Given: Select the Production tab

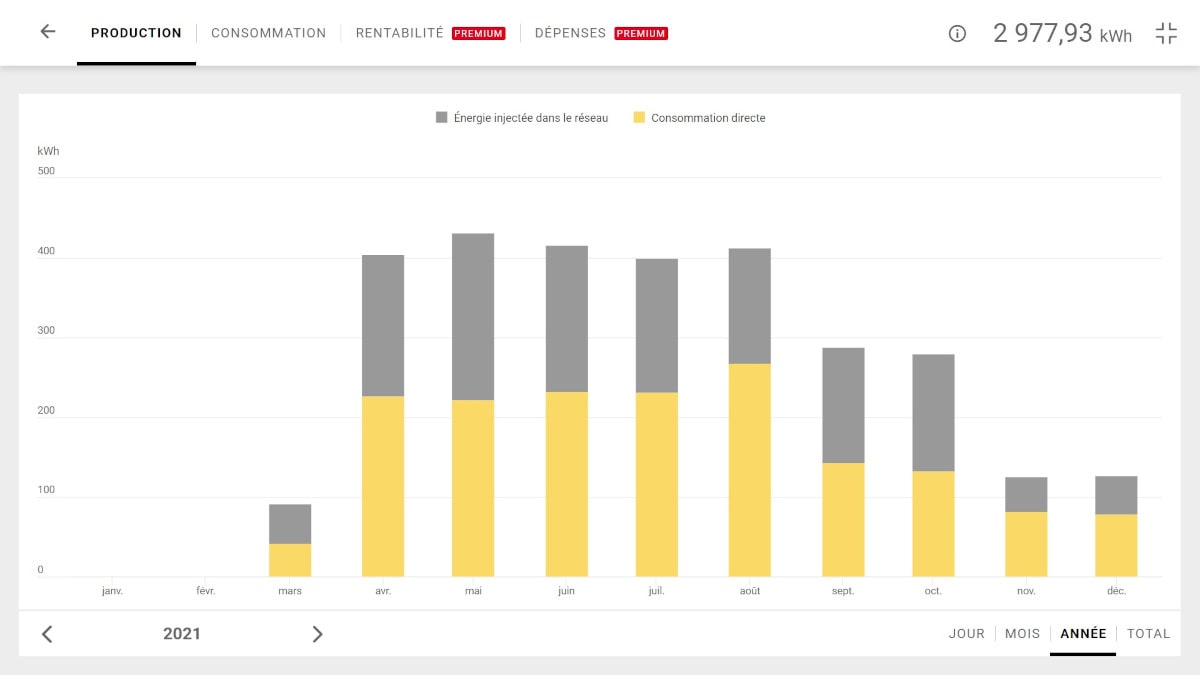Looking at the screenshot, I should pyautogui.click(x=136, y=33).
